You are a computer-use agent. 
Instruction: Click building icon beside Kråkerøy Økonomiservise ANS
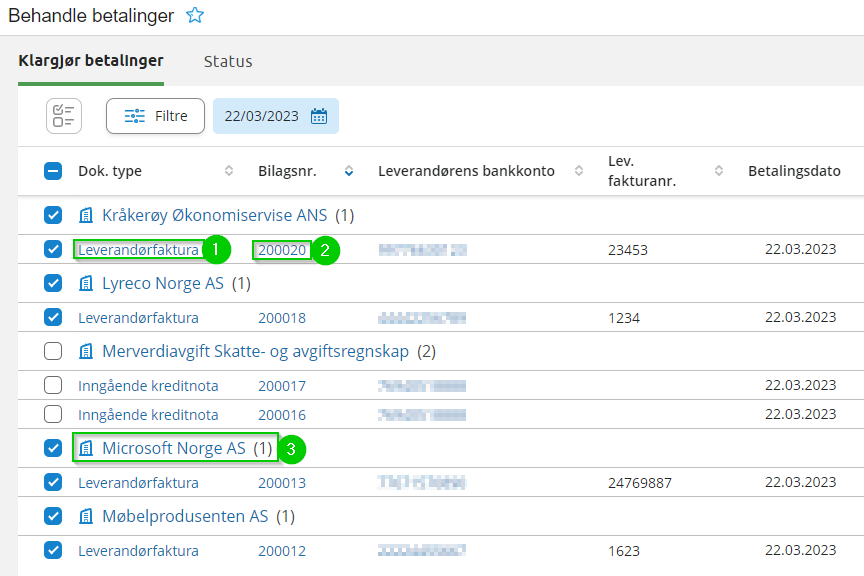pyautogui.click(x=86, y=215)
